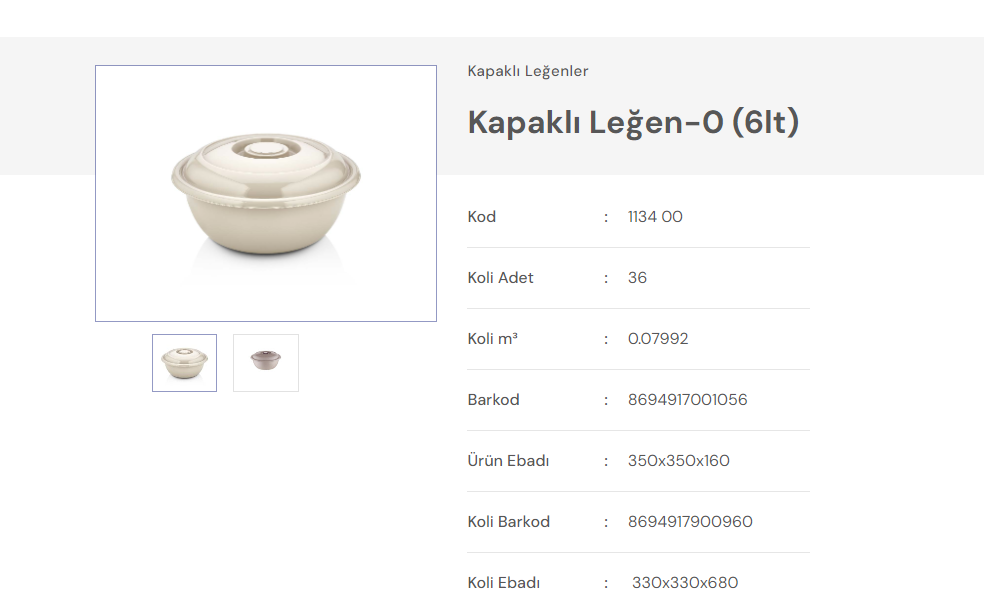Click the Koli m³ label
984x616 pixels.
pyautogui.click(x=493, y=339)
